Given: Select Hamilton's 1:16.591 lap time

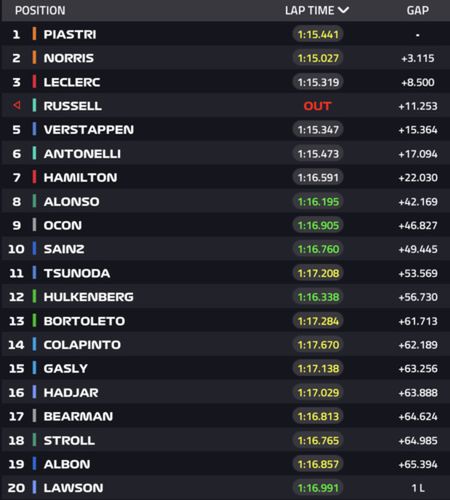Looking at the screenshot, I should [x=318, y=177].
